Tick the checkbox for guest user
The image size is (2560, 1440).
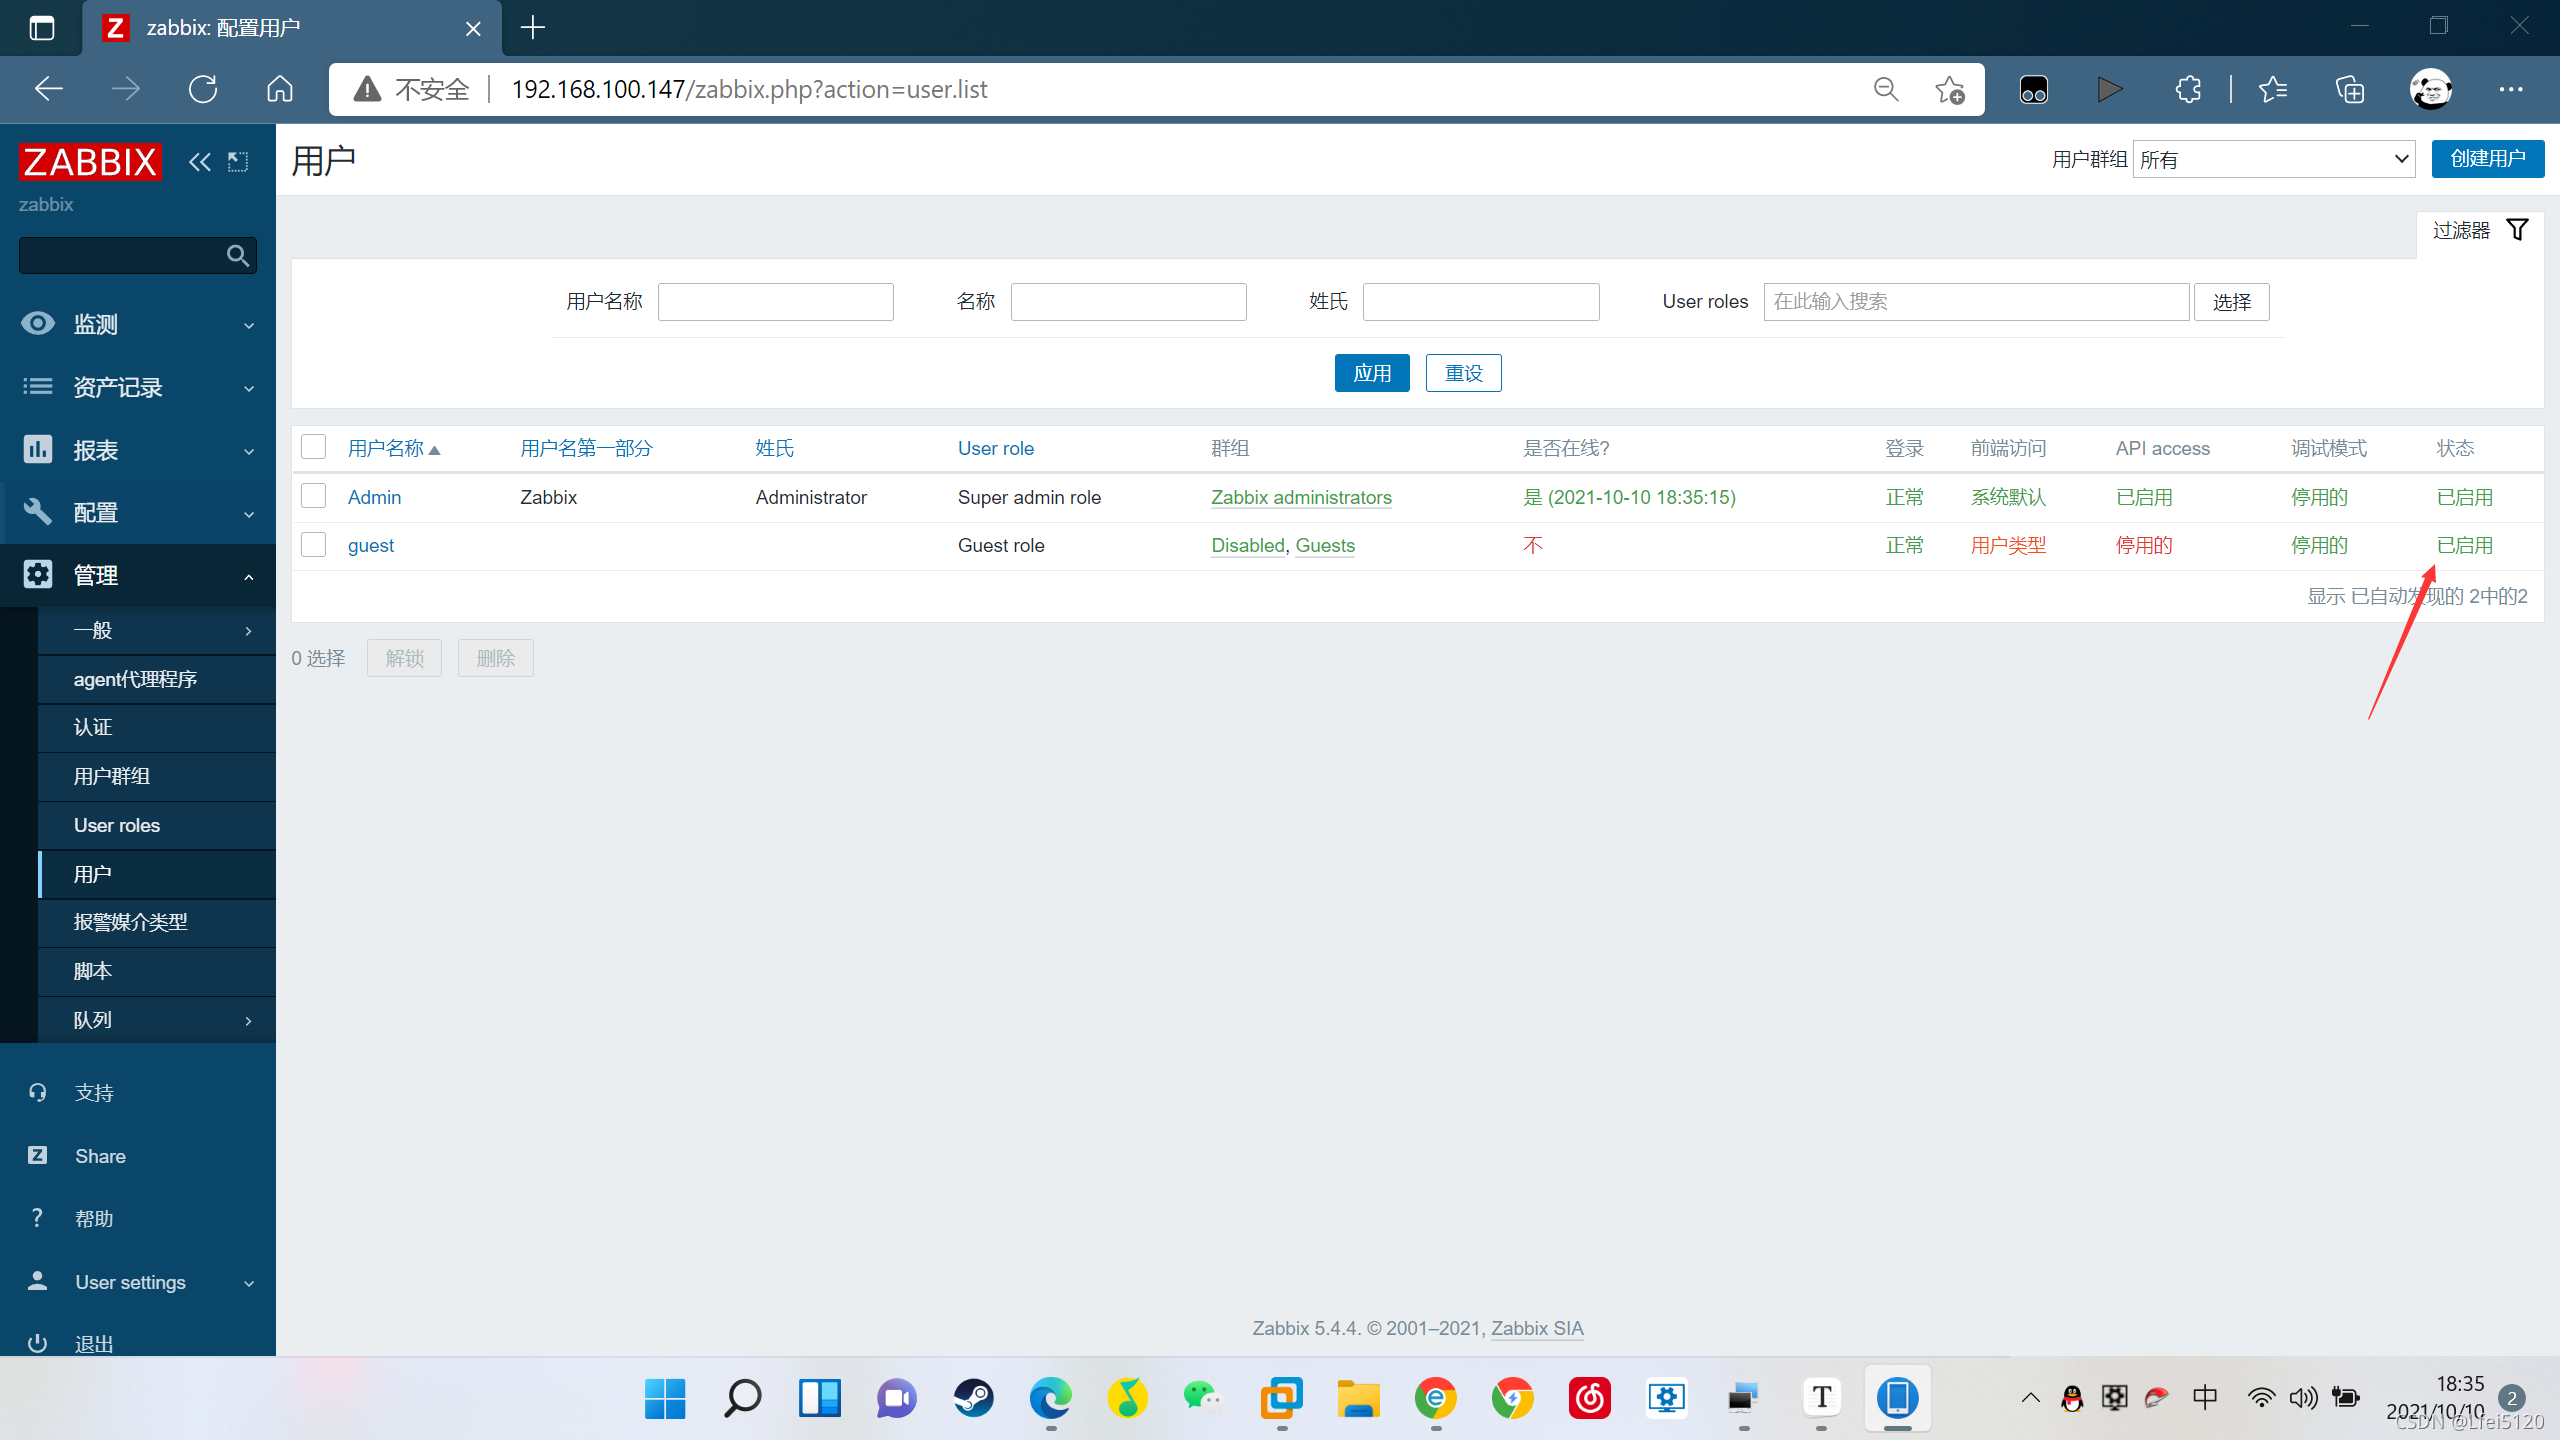point(314,545)
